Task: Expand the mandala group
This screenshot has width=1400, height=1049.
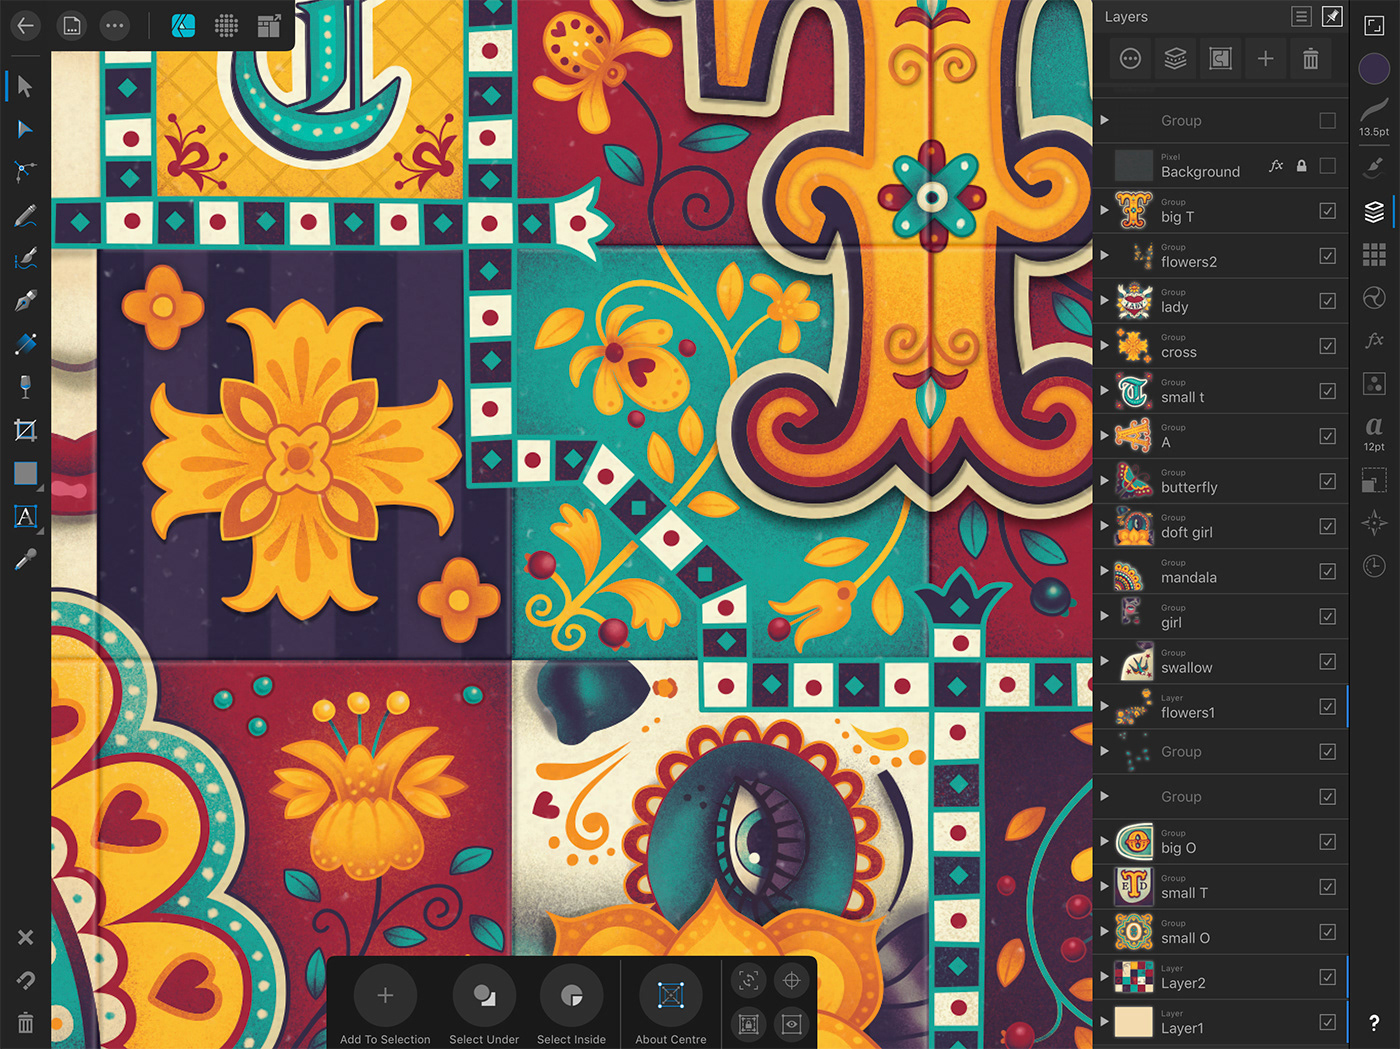Action: click(1104, 570)
